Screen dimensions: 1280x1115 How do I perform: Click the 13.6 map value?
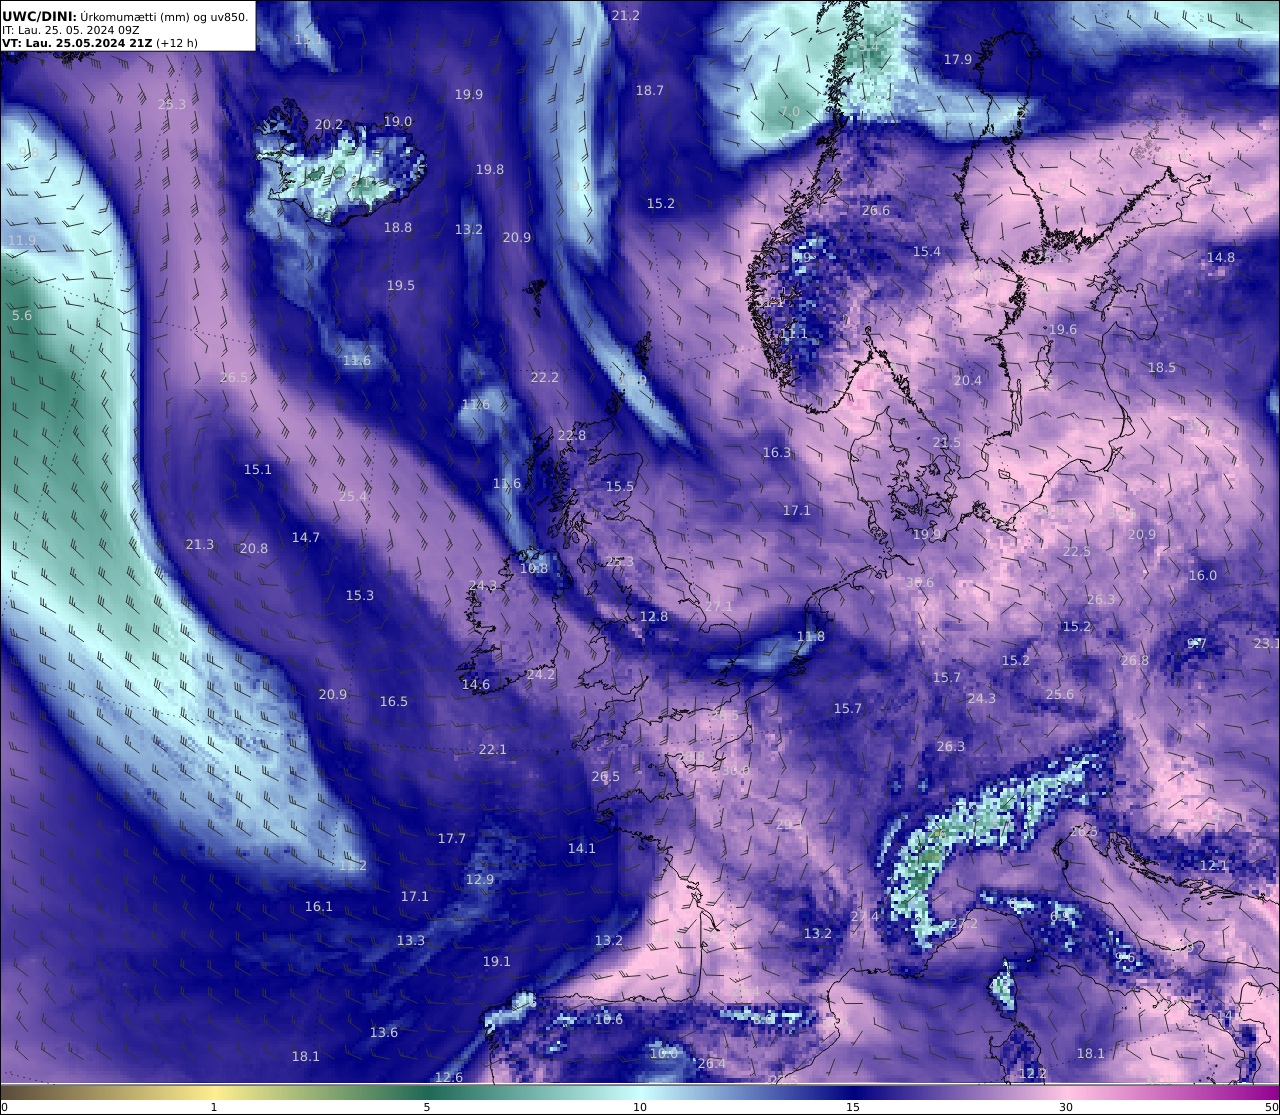(x=384, y=1032)
